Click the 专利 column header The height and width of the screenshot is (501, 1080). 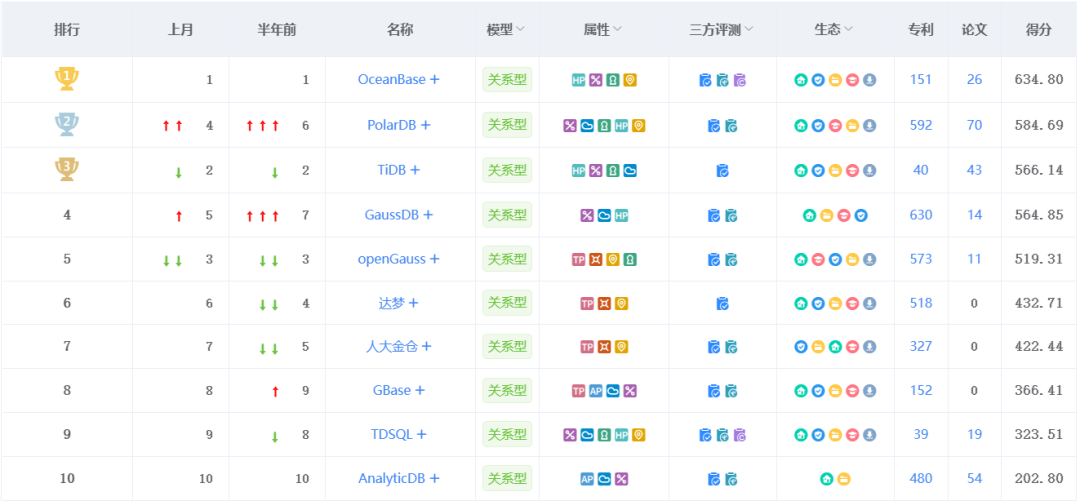921,30
